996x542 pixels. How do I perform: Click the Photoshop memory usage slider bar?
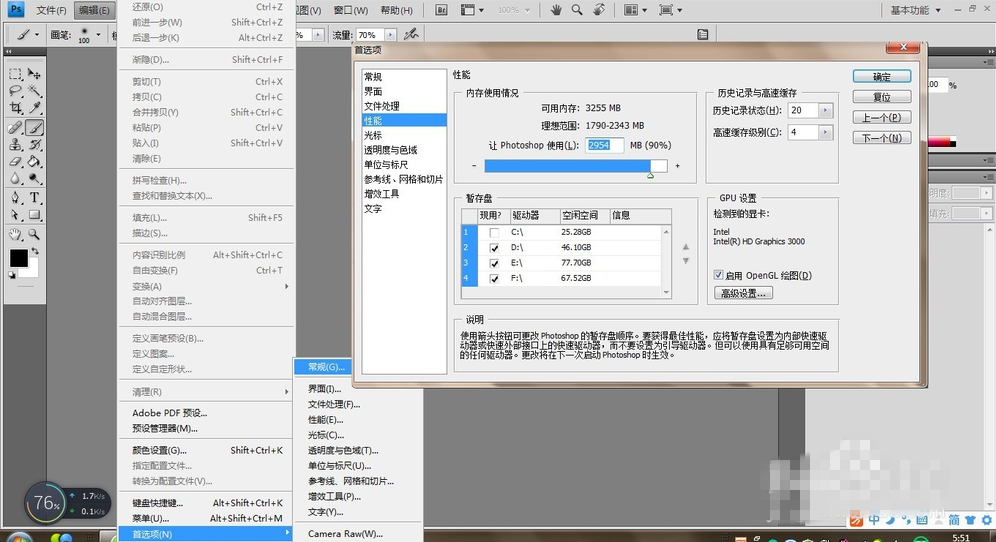(574, 166)
